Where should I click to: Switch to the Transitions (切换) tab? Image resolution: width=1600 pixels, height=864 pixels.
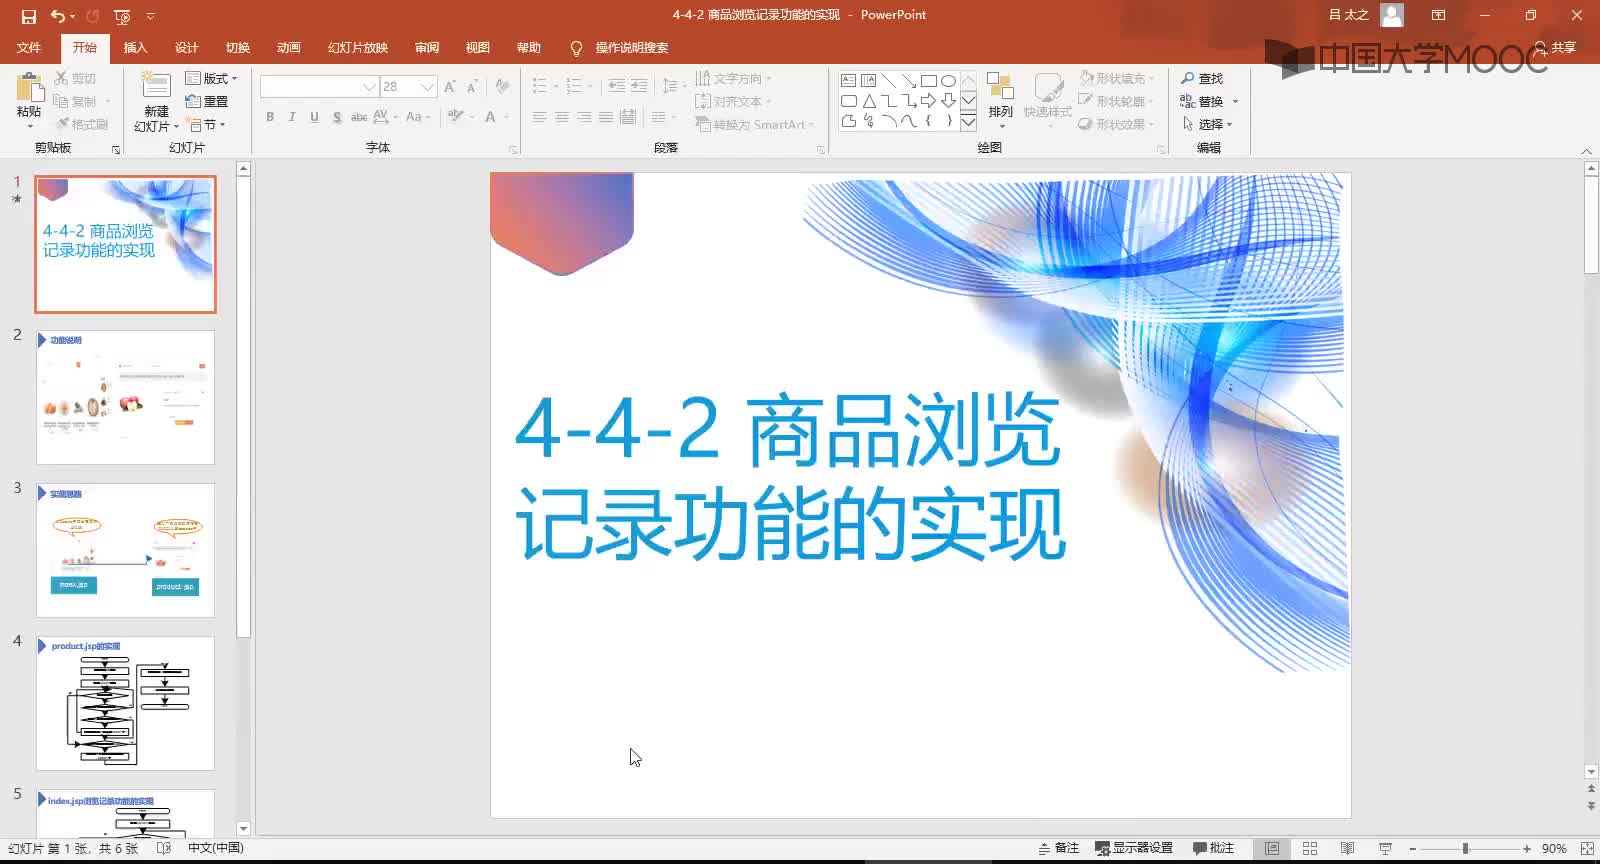(x=238, y=48)
